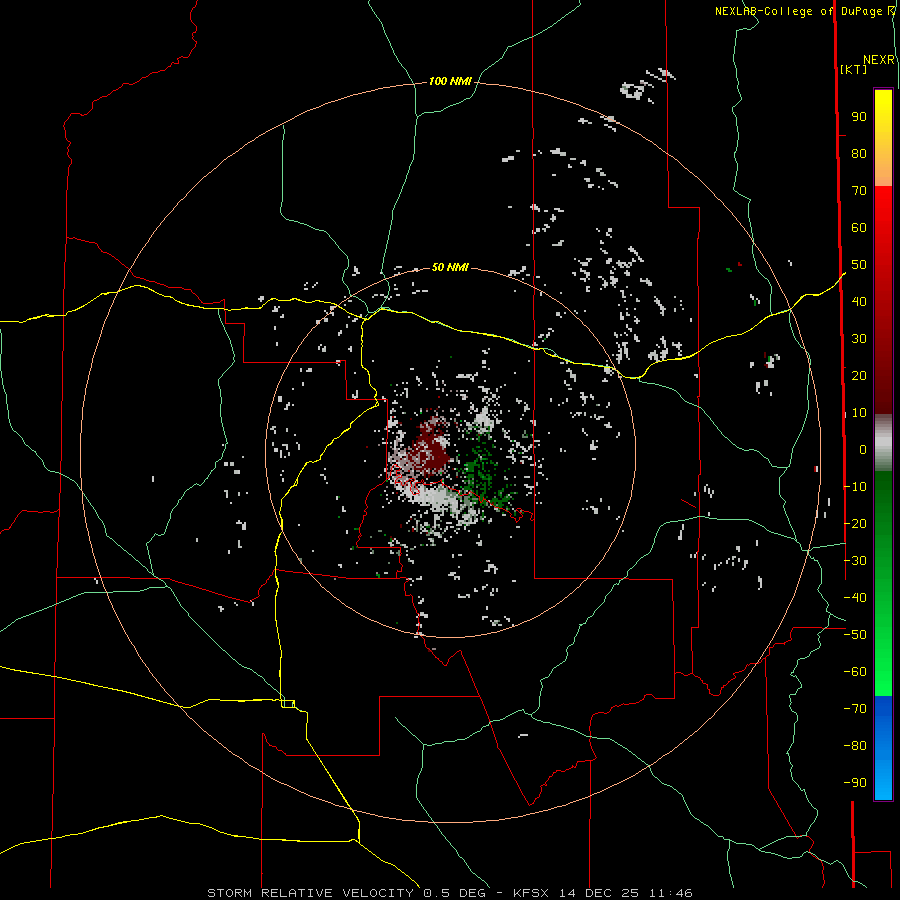Screen dimensions: 900x900
Task: Click the 40 value on the velocity scale
Action: 859,302
